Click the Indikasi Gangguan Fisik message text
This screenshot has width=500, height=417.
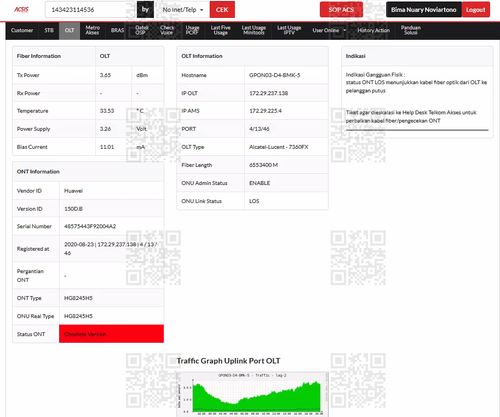pos(416,82)
